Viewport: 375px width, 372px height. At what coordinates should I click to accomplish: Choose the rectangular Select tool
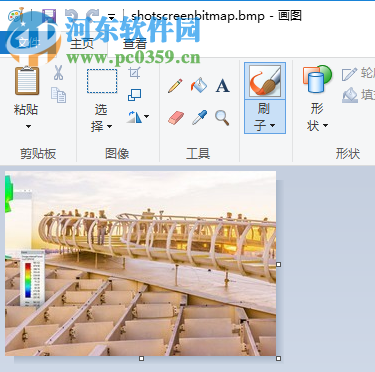point(102,81)
